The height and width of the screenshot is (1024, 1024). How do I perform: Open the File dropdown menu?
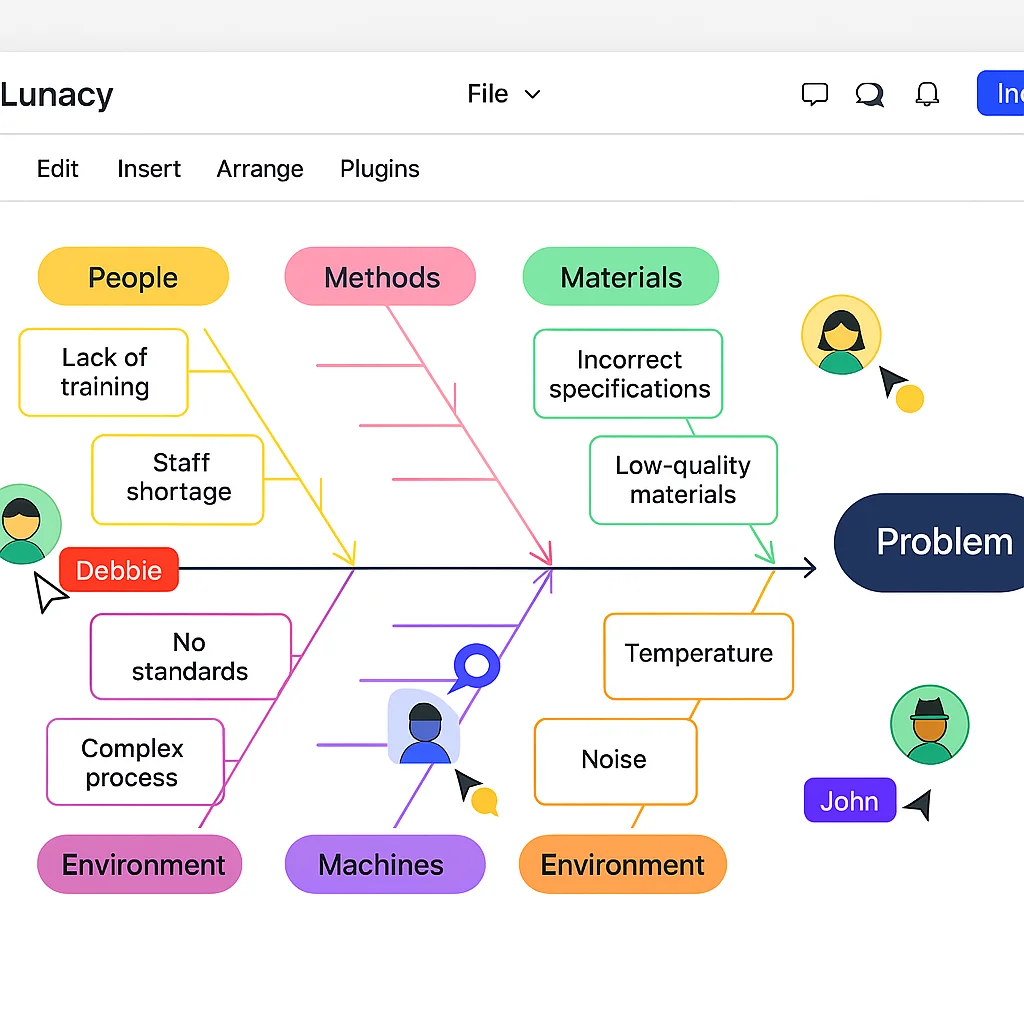point(504,93)
